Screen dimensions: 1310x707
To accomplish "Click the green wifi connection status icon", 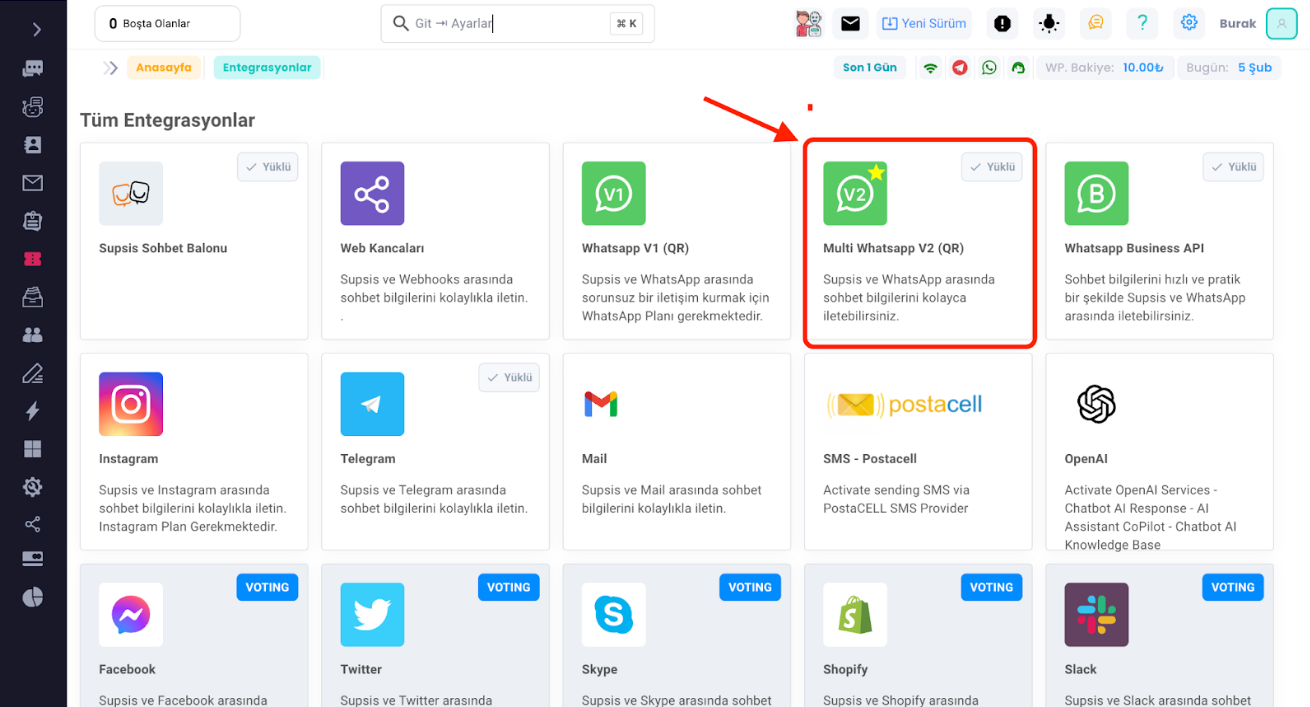I will (x=931, y=68).
